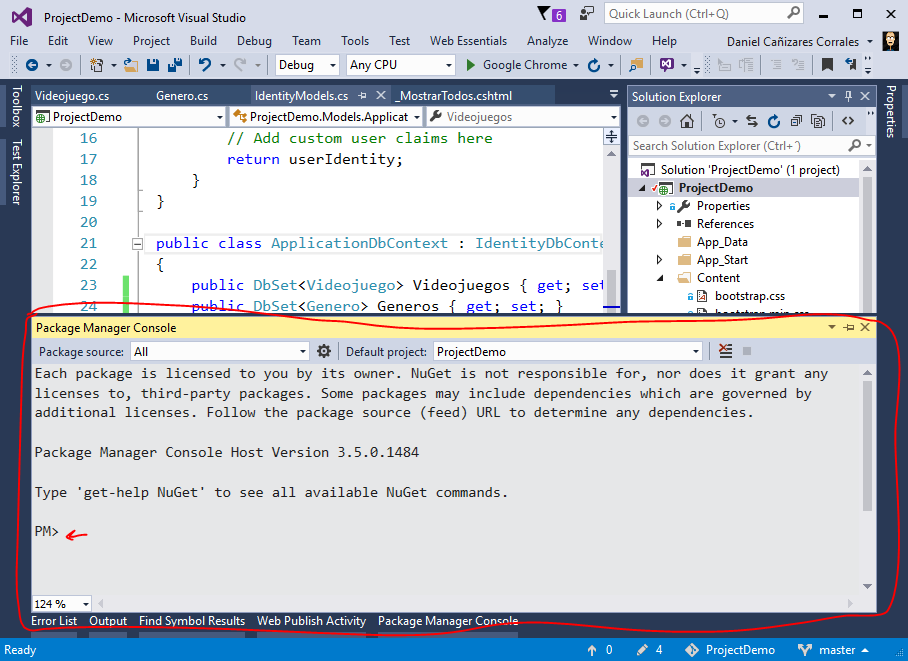Click the search magnifier in Solution Explorer

coord(854,145)
